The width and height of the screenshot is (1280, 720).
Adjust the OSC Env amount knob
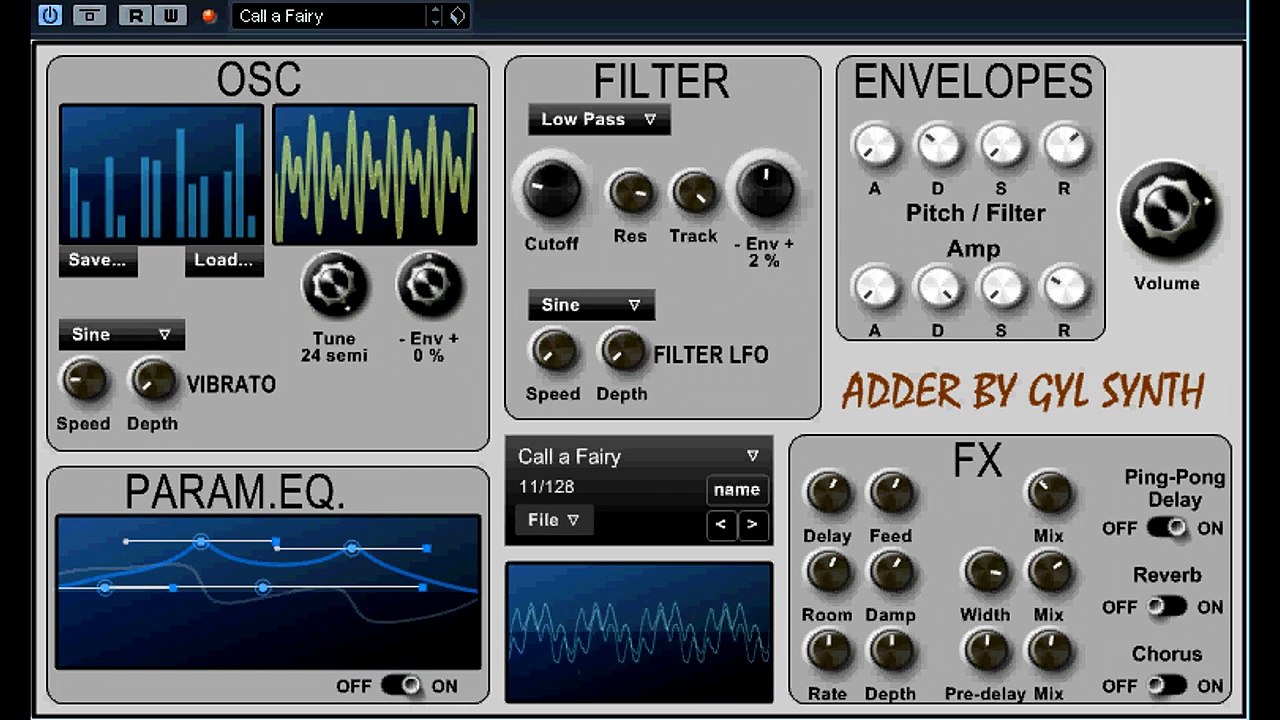[x=429, y=286]
